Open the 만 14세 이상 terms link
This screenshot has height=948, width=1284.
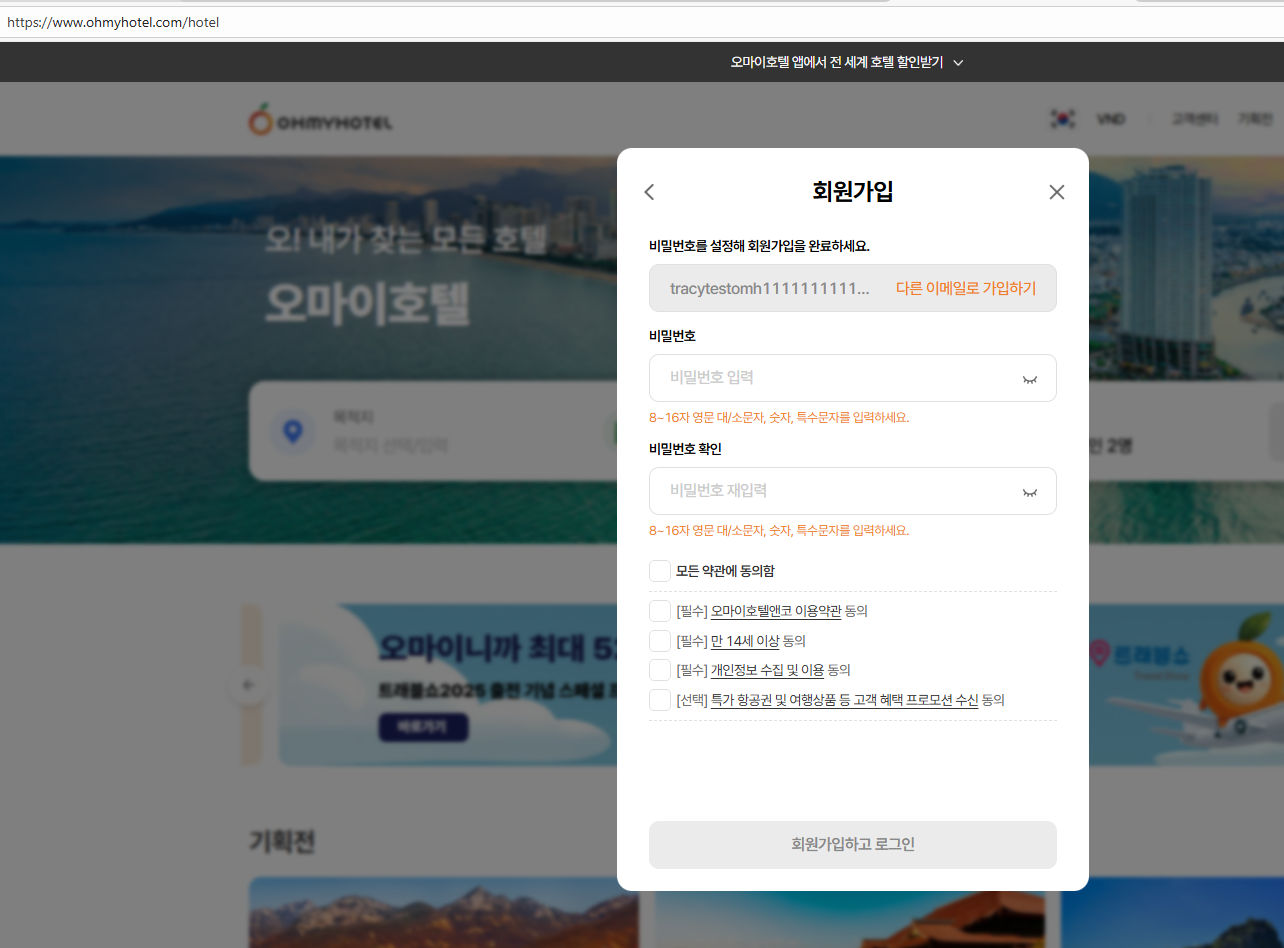[x=745, y=641]
